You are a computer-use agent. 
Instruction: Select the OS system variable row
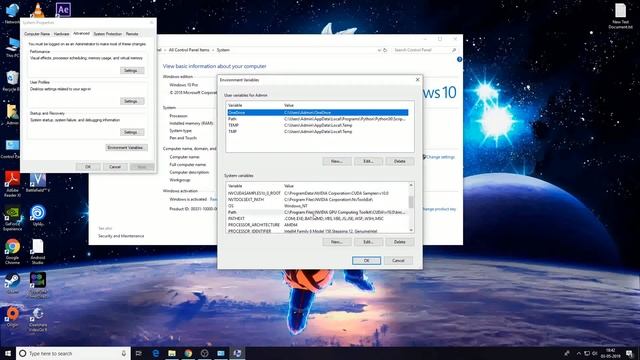[318, 206]
